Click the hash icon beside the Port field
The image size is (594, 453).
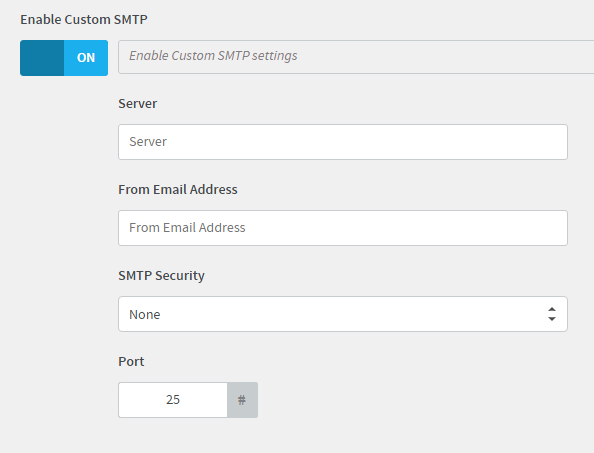242,400
